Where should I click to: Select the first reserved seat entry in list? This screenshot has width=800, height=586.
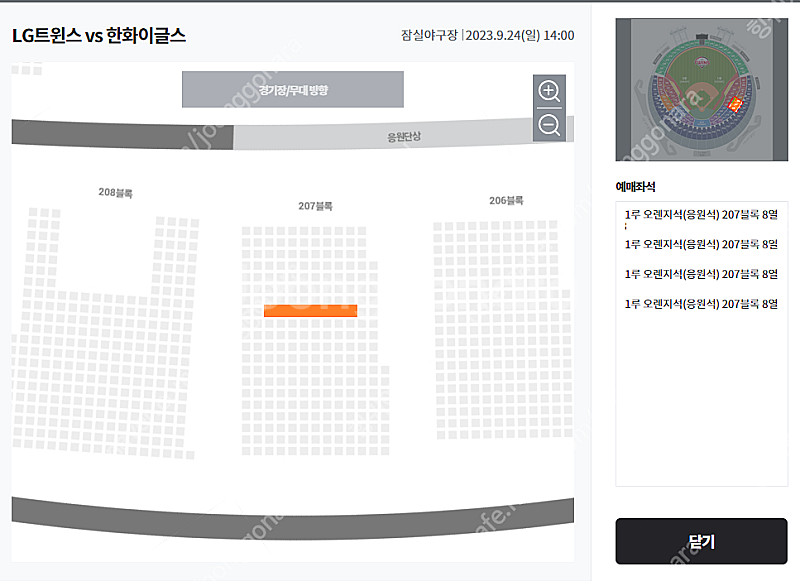pos(700,215)
